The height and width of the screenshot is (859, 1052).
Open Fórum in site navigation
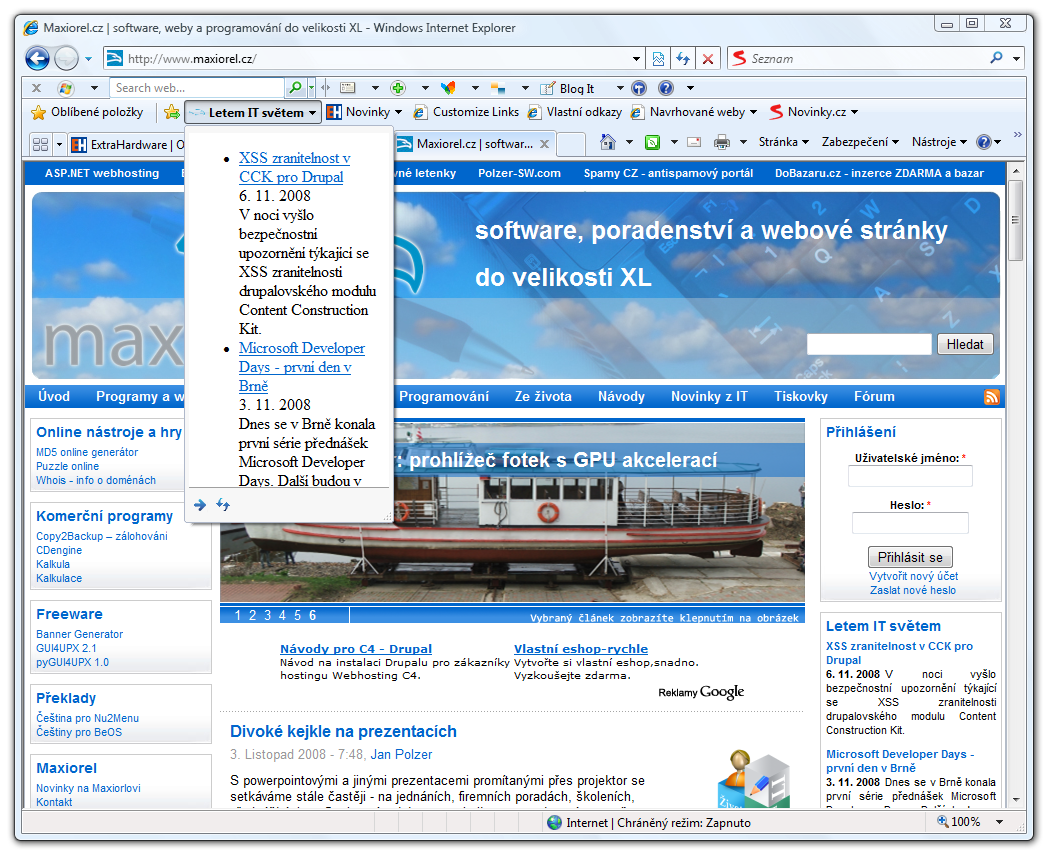tap(874, 397)
